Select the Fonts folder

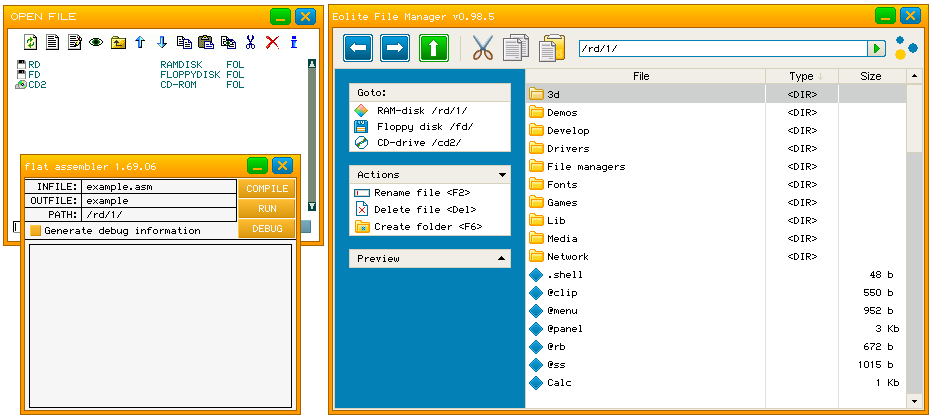tap(716, 184)
